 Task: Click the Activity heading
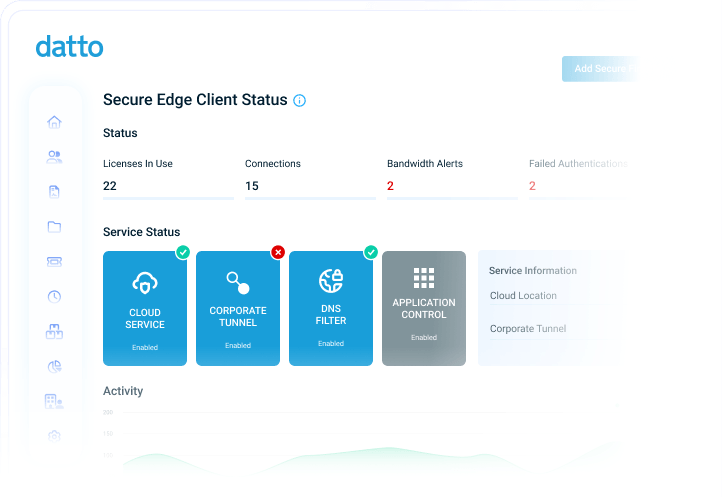(123, 391)
